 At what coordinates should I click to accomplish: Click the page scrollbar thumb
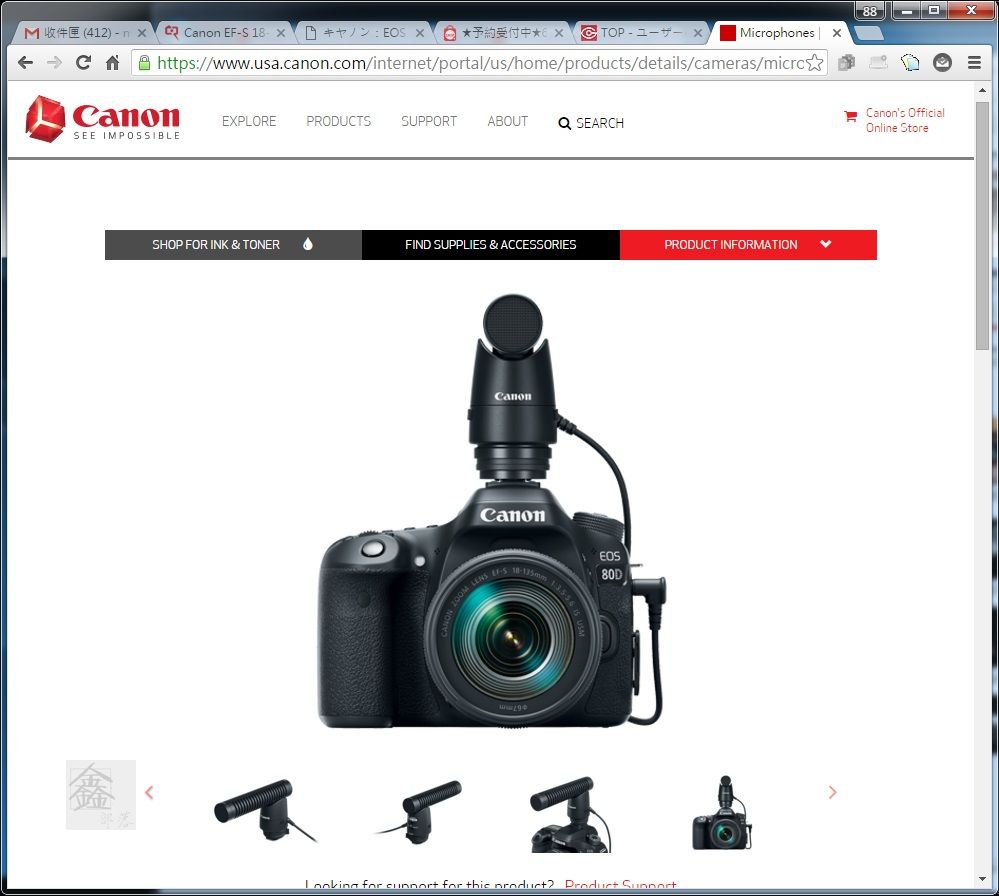pyautogui.click(x=982, y=225)
